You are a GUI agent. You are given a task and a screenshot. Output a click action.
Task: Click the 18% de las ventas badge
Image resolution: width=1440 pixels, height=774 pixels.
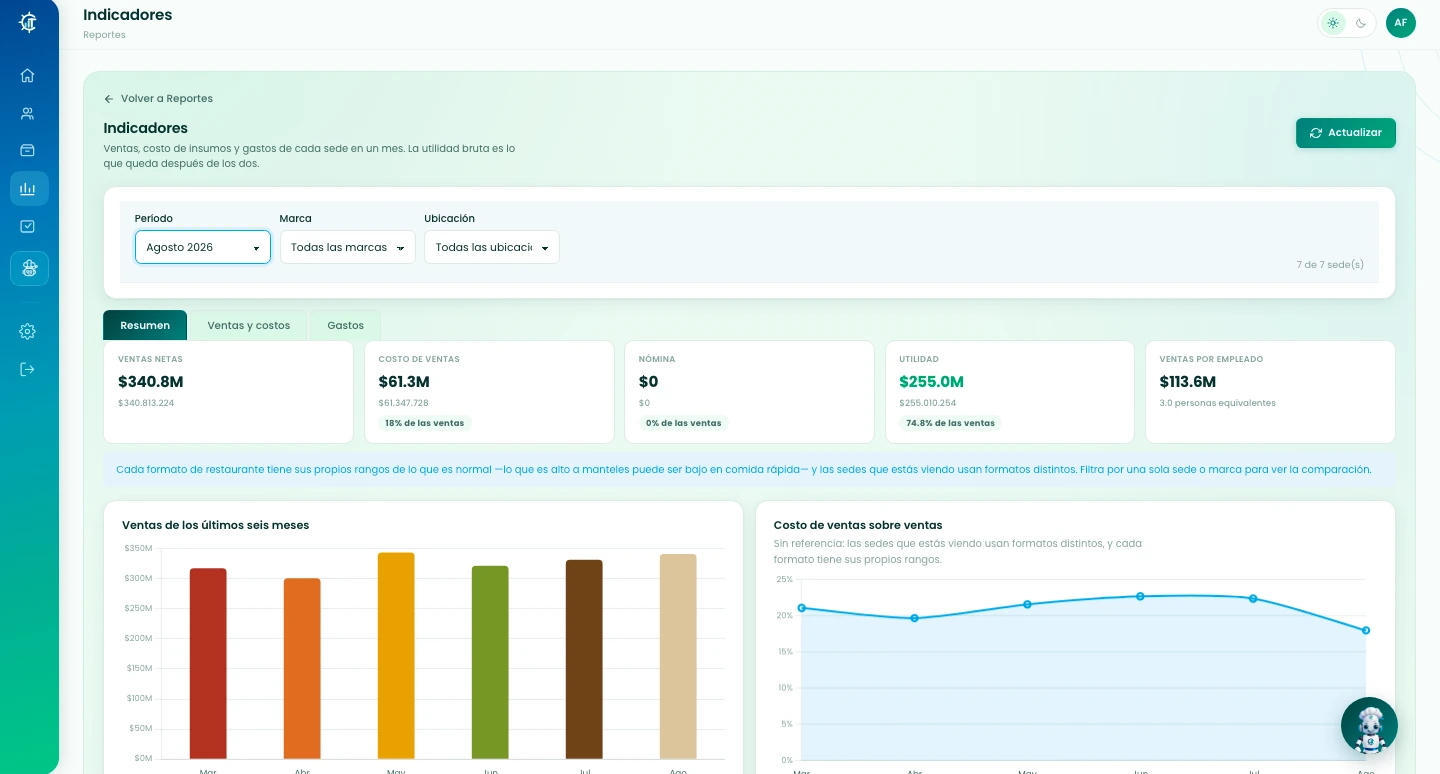click(x=425, y=423)
